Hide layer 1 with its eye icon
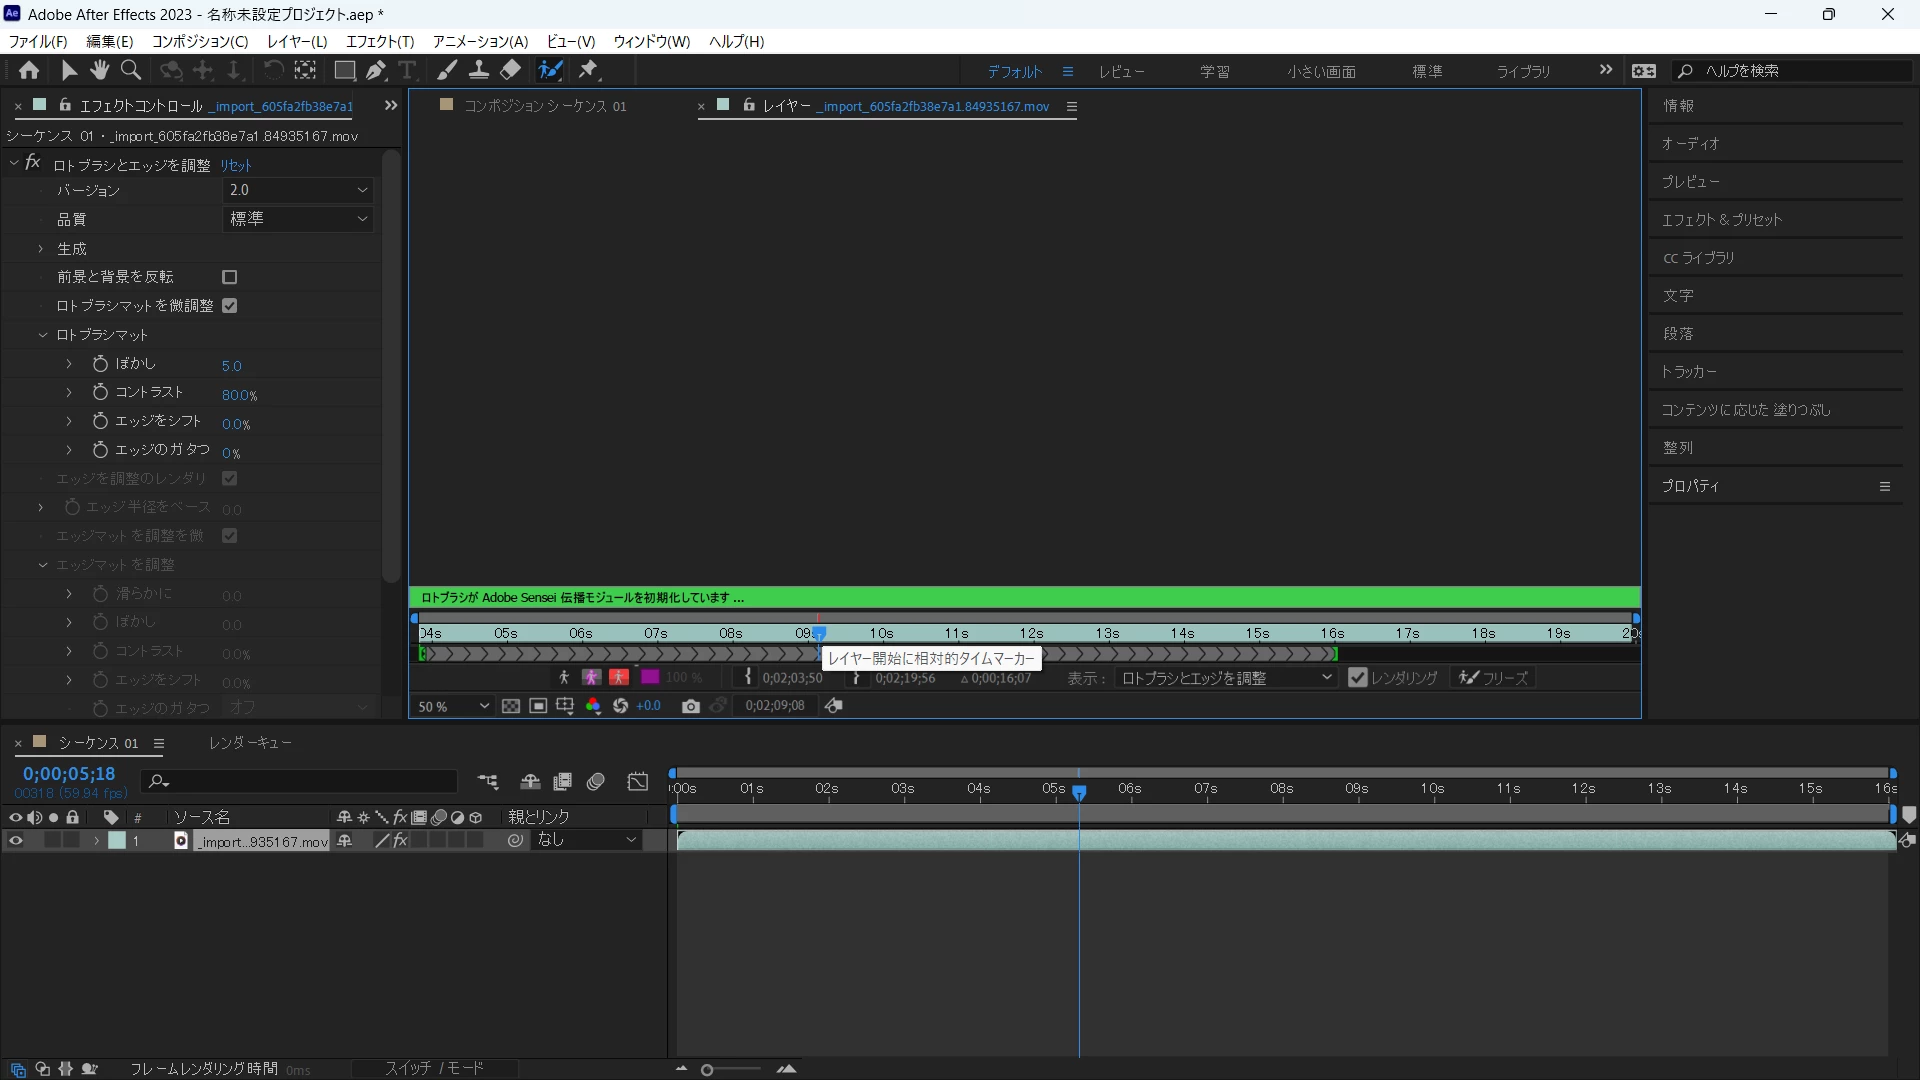 (x=15, y=841)
